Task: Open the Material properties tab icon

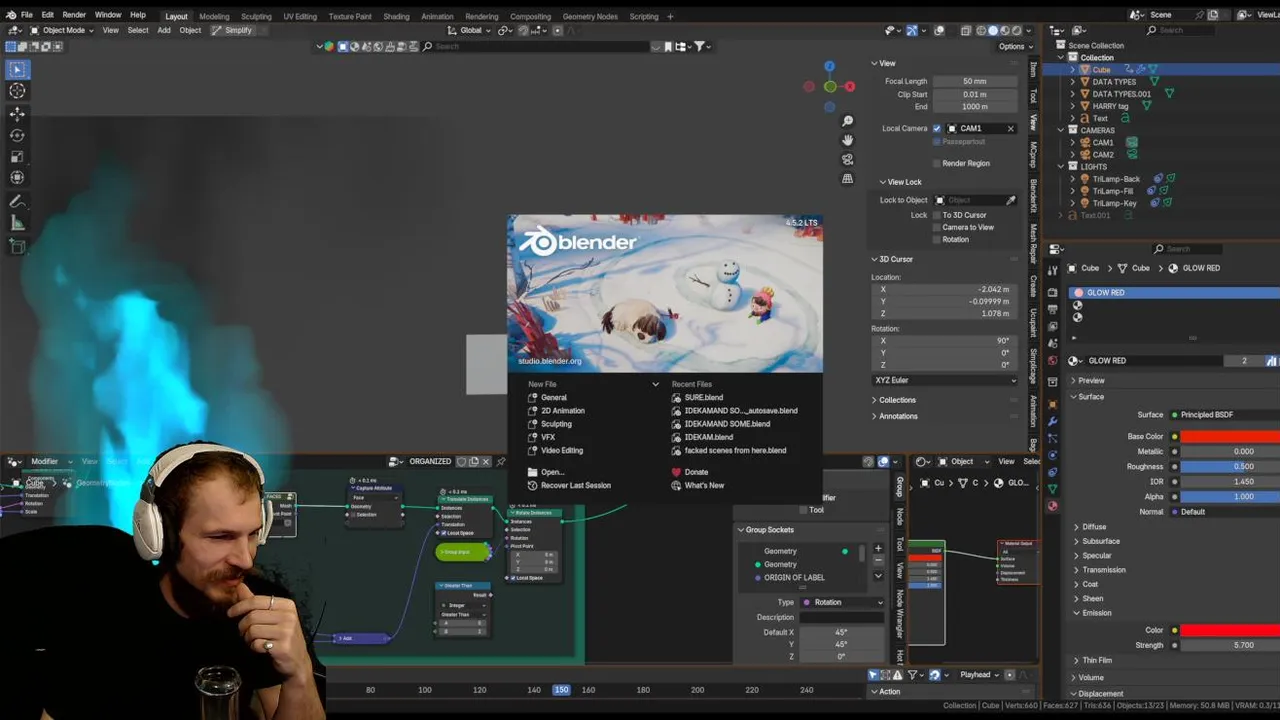Action: tap(1052, 506)
